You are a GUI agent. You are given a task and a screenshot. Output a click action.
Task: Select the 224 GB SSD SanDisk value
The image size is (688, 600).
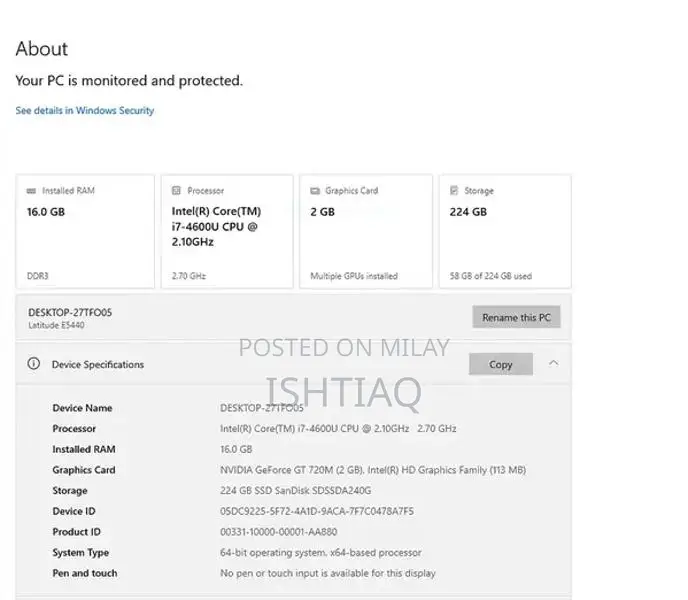pos(296,490)
